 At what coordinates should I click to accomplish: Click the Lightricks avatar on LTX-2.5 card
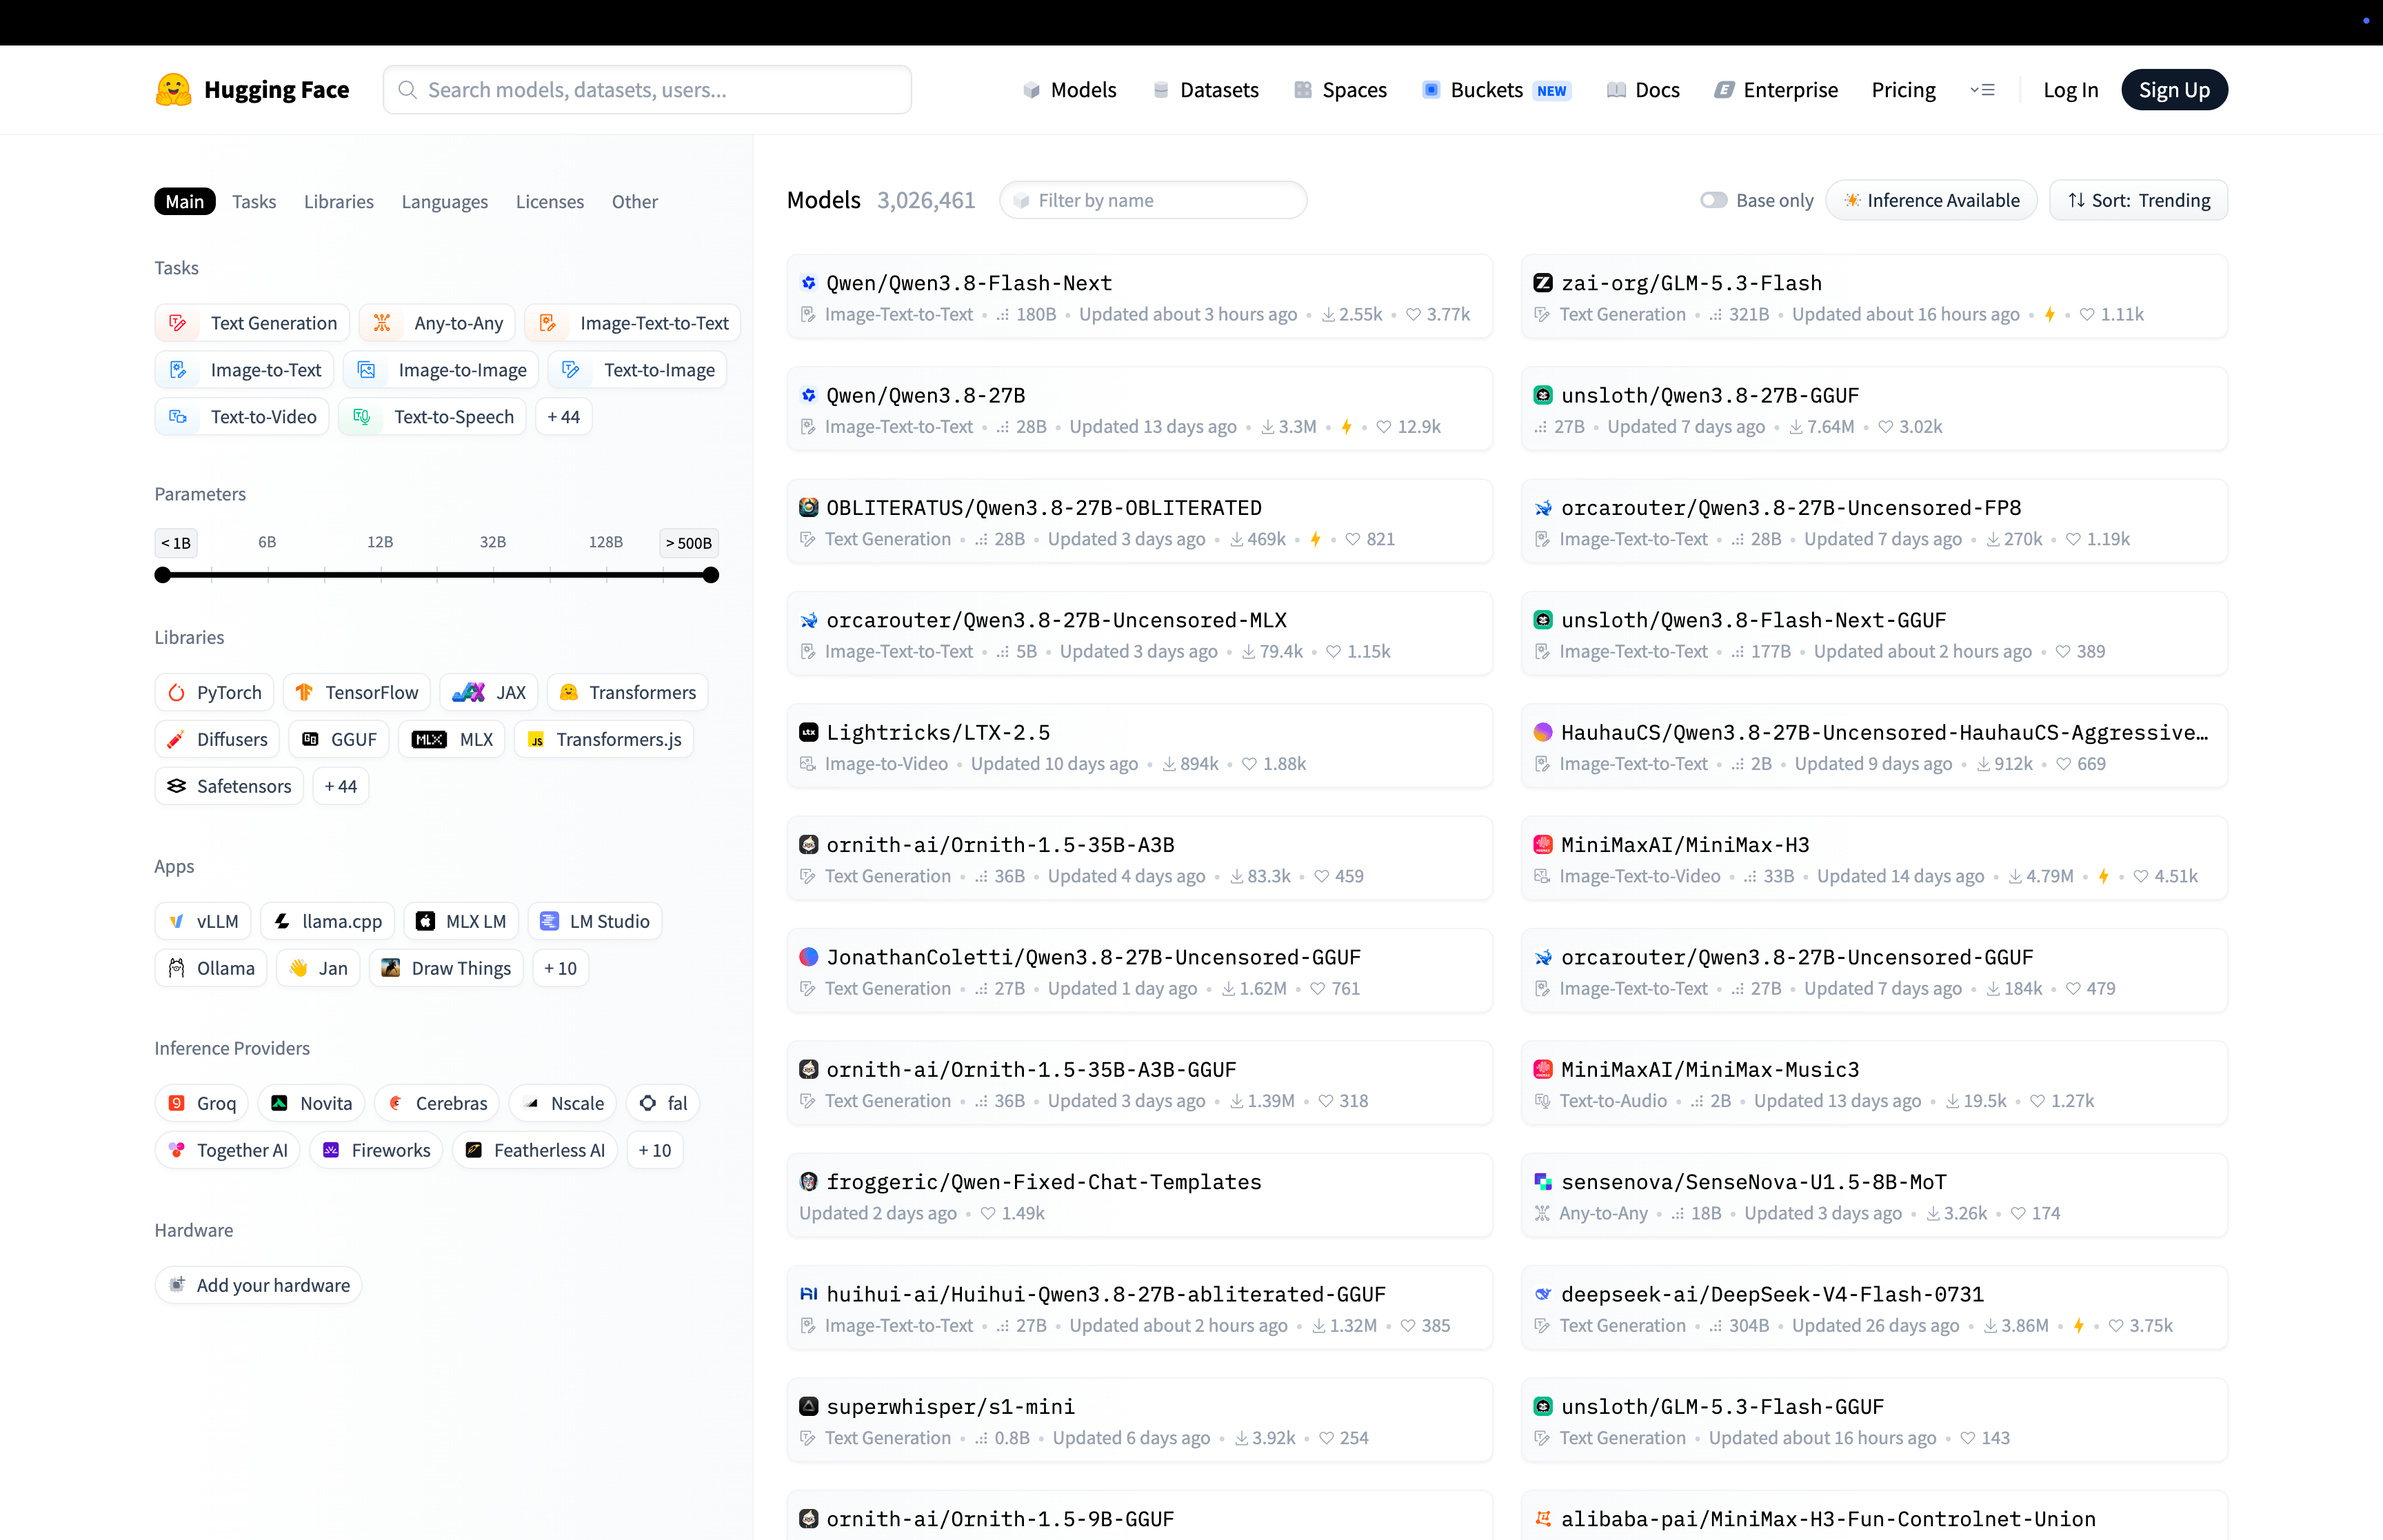tap(808, 732)
